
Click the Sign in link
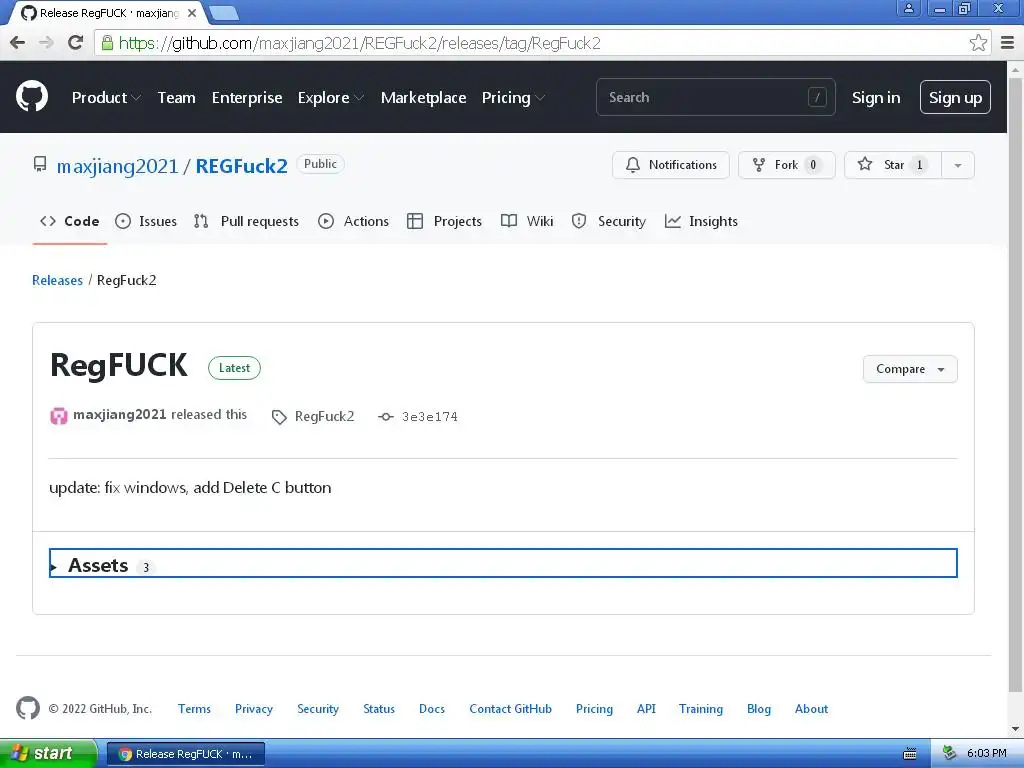pos(876,97)
